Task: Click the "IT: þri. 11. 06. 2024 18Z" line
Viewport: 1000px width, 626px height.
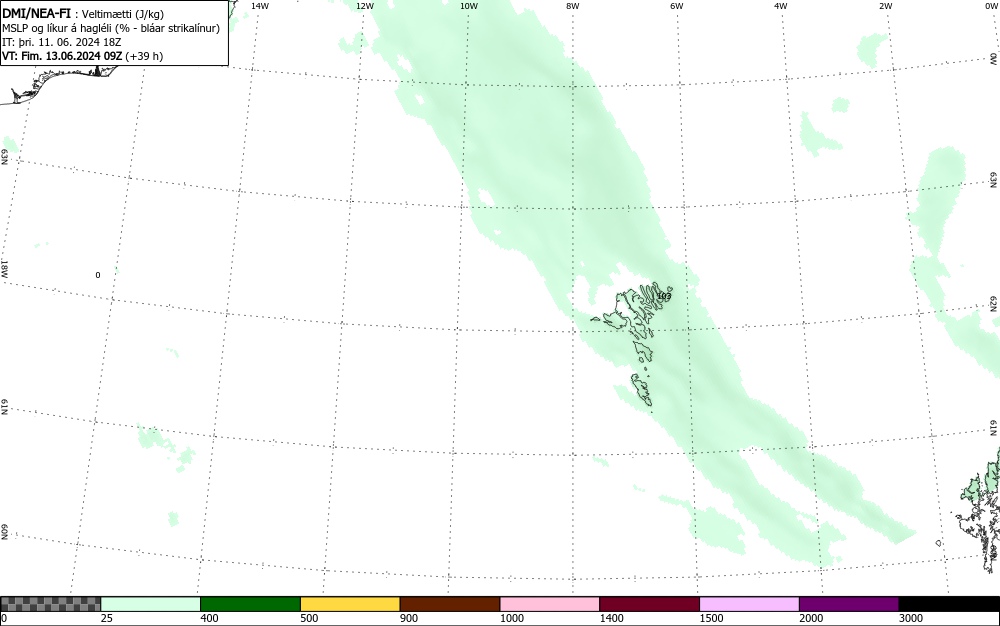Action: tap(62, 42)
